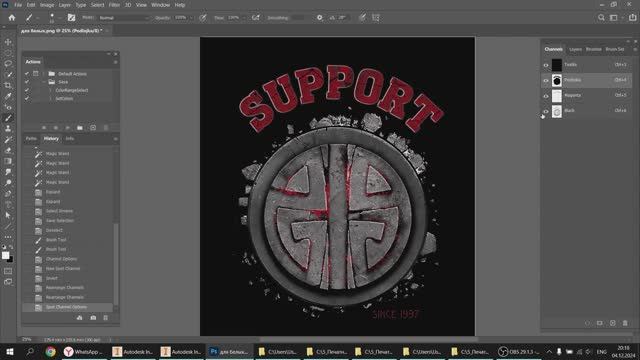The height and width of the screenshot is (360, 640).
Task: Select the Move tool
Action: point(8,42)
